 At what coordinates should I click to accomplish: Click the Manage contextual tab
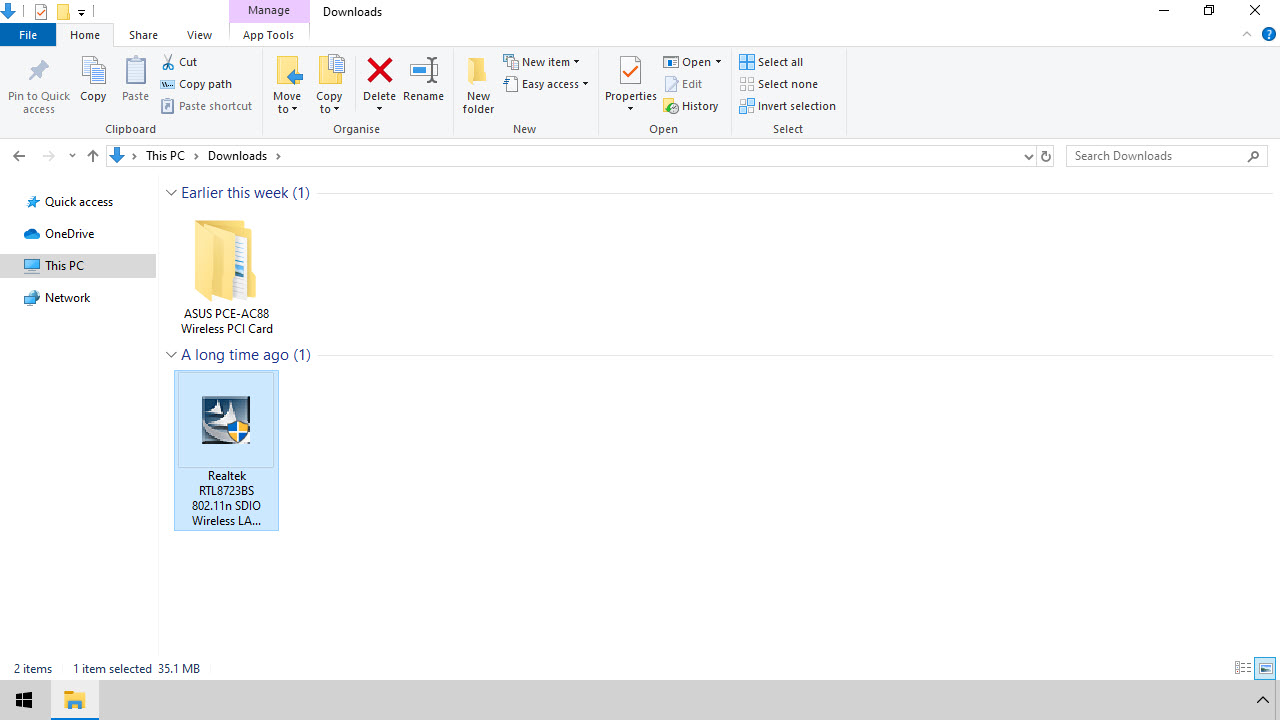coord(269,11)
